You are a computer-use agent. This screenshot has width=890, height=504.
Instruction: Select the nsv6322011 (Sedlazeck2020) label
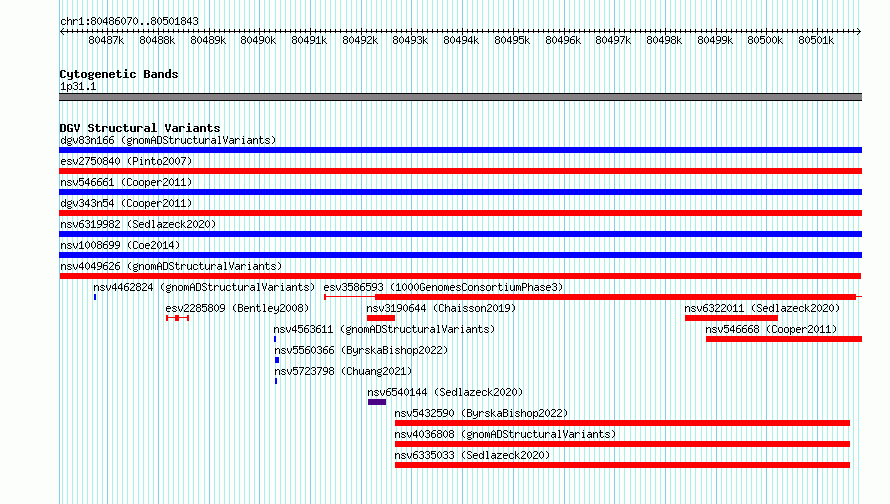click(762, 308)
